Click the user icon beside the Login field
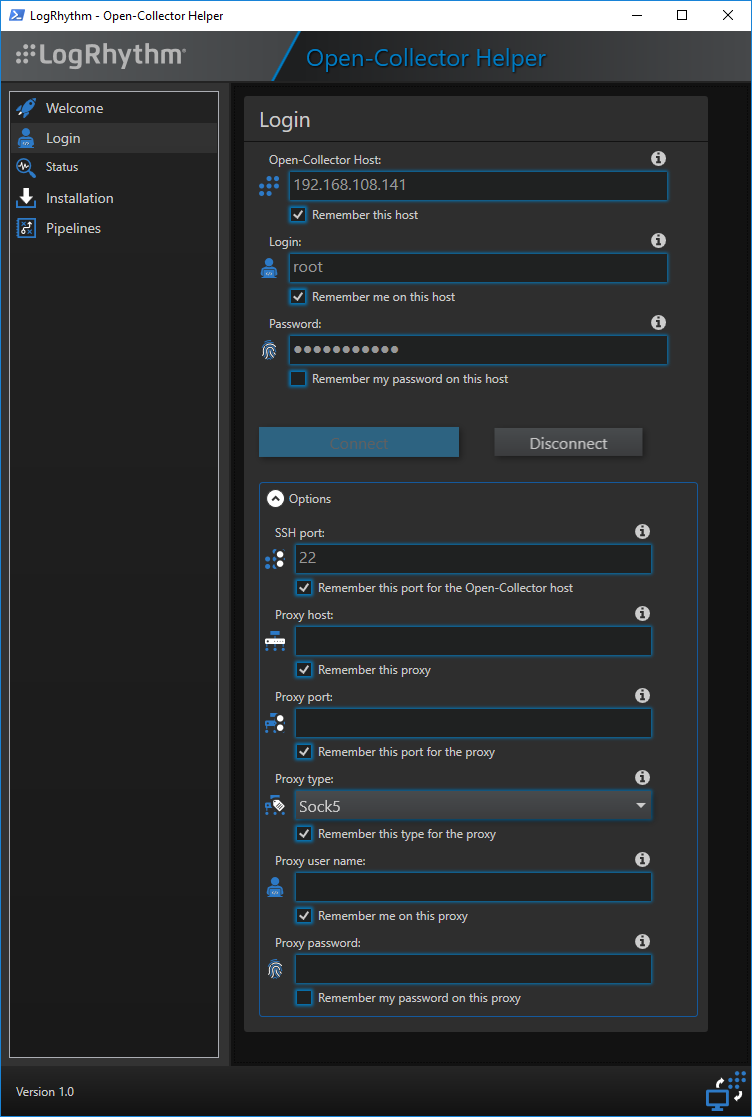752x1117 pixels. (x=269, y=269)
